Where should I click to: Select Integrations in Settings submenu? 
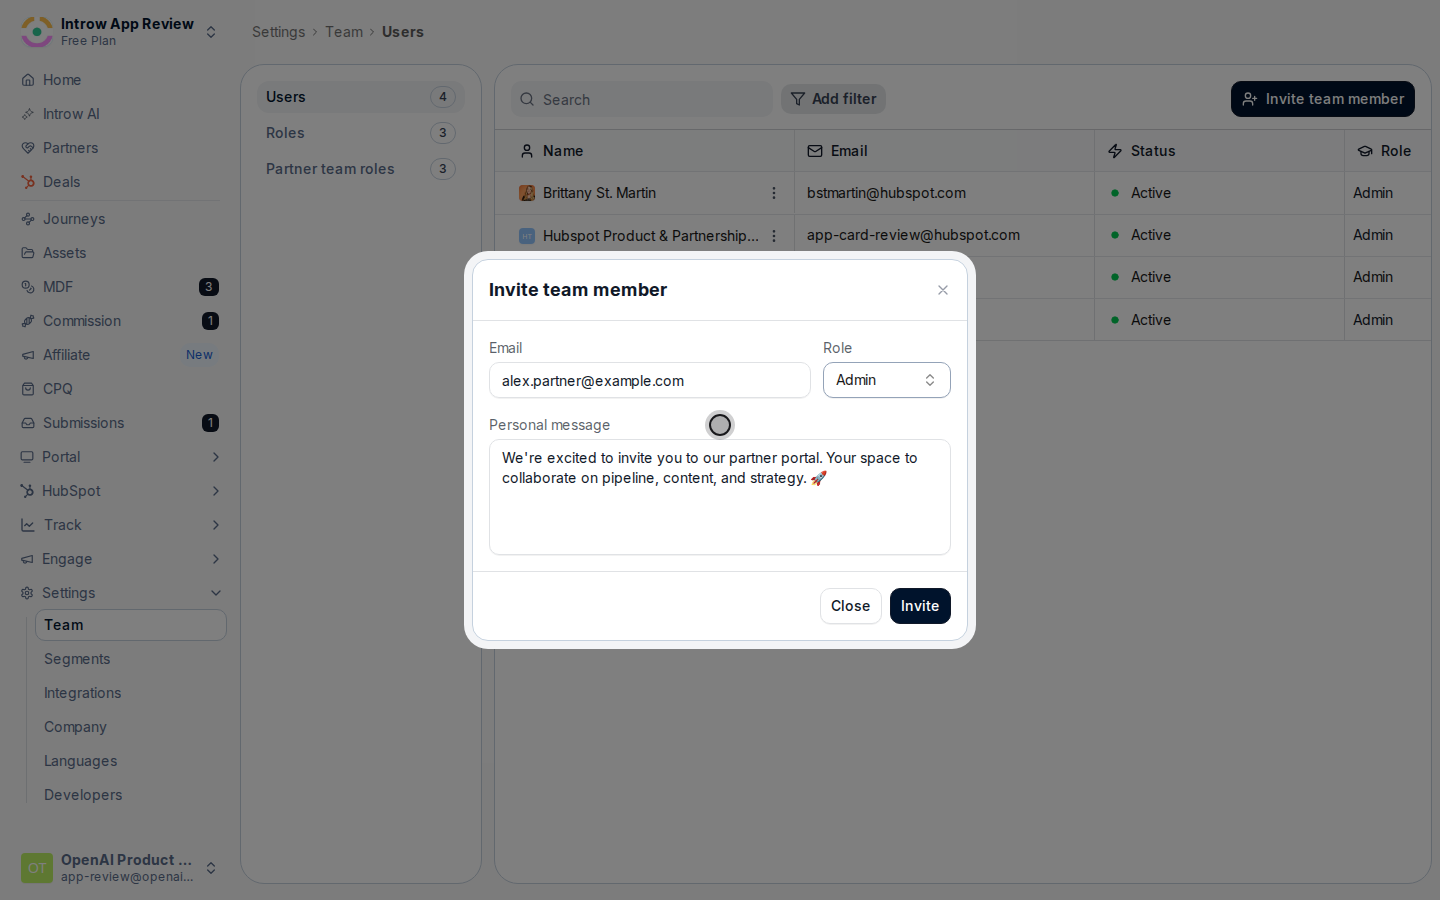(x=83, y=693)
